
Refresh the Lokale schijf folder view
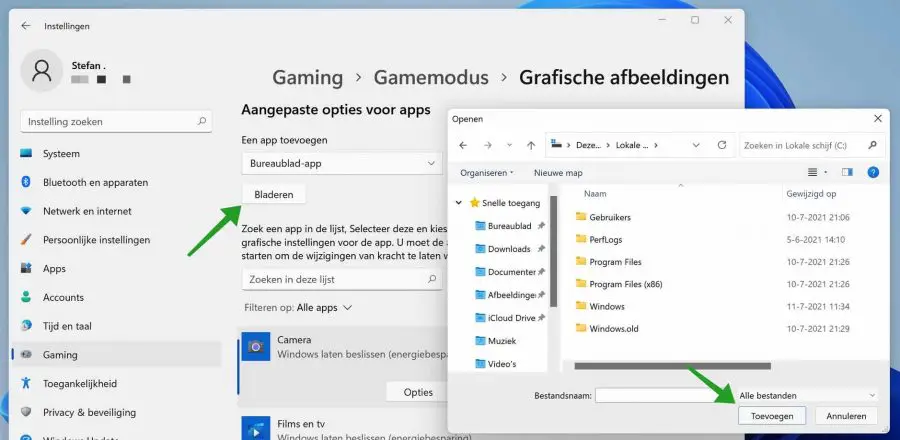tap(722, 146)
